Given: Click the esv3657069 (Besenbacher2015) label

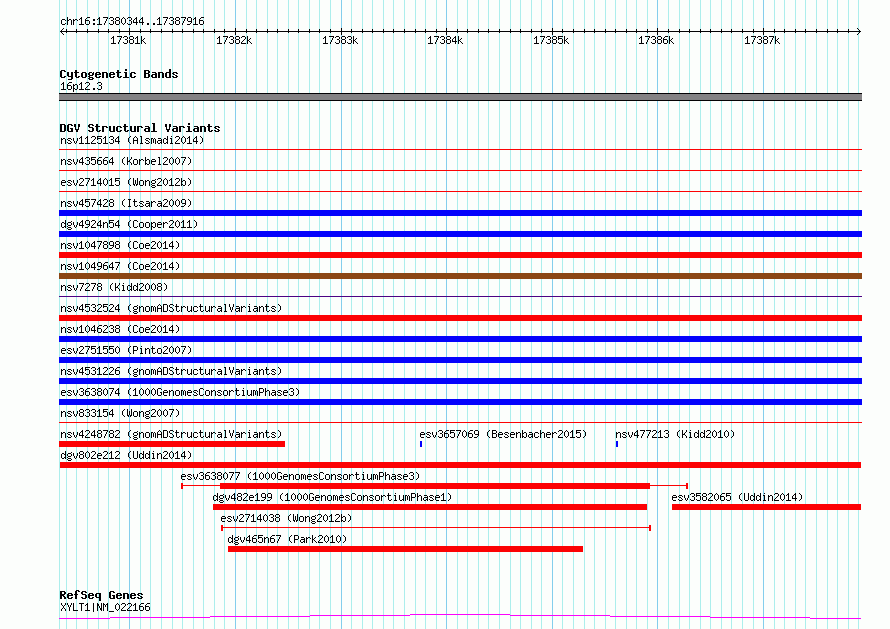Looking at the screenshot, I should (503, 434).
